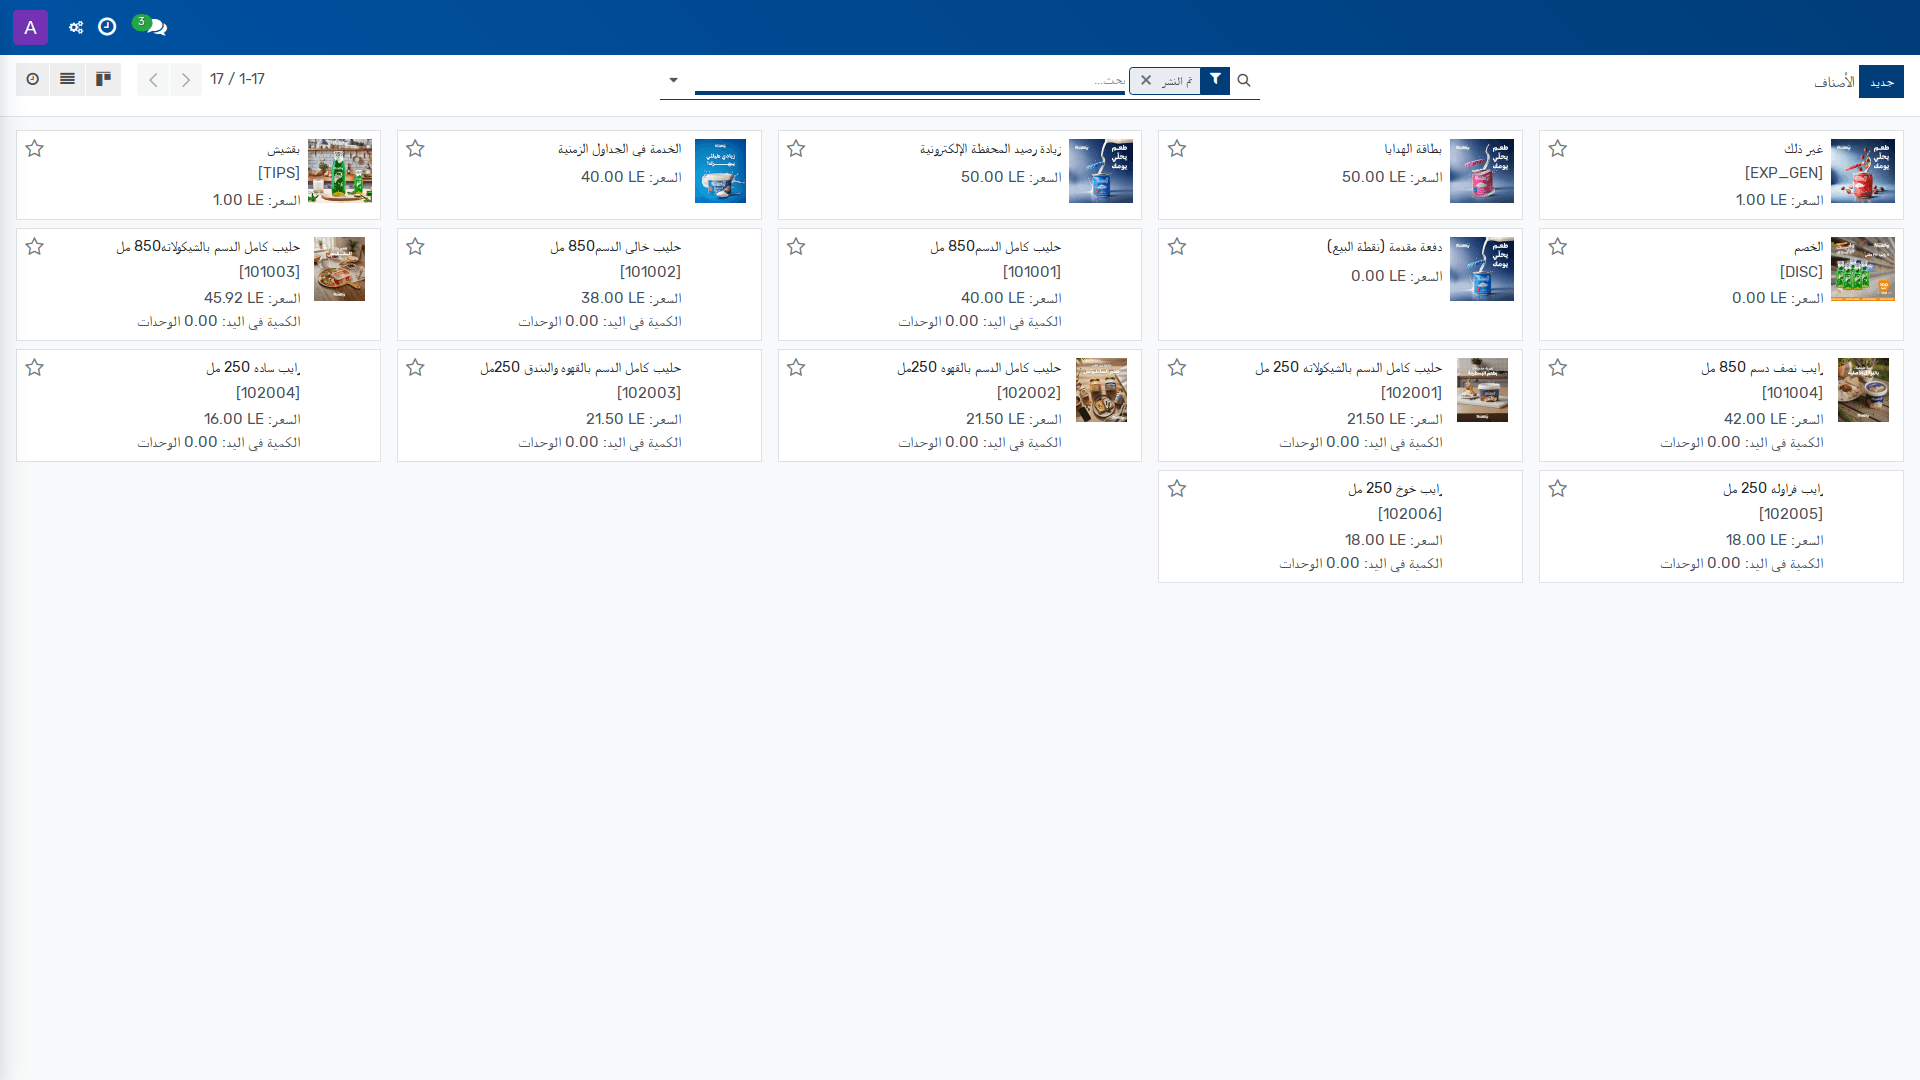Click the [102006] reference text
The height and width of the screenshot is (1080, 1920).
click(1410, 514)
